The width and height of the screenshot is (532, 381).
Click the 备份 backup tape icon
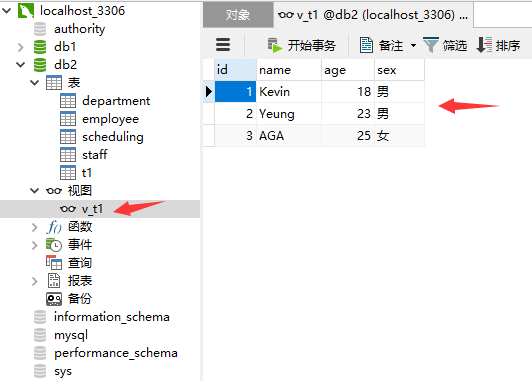[54, 299]
